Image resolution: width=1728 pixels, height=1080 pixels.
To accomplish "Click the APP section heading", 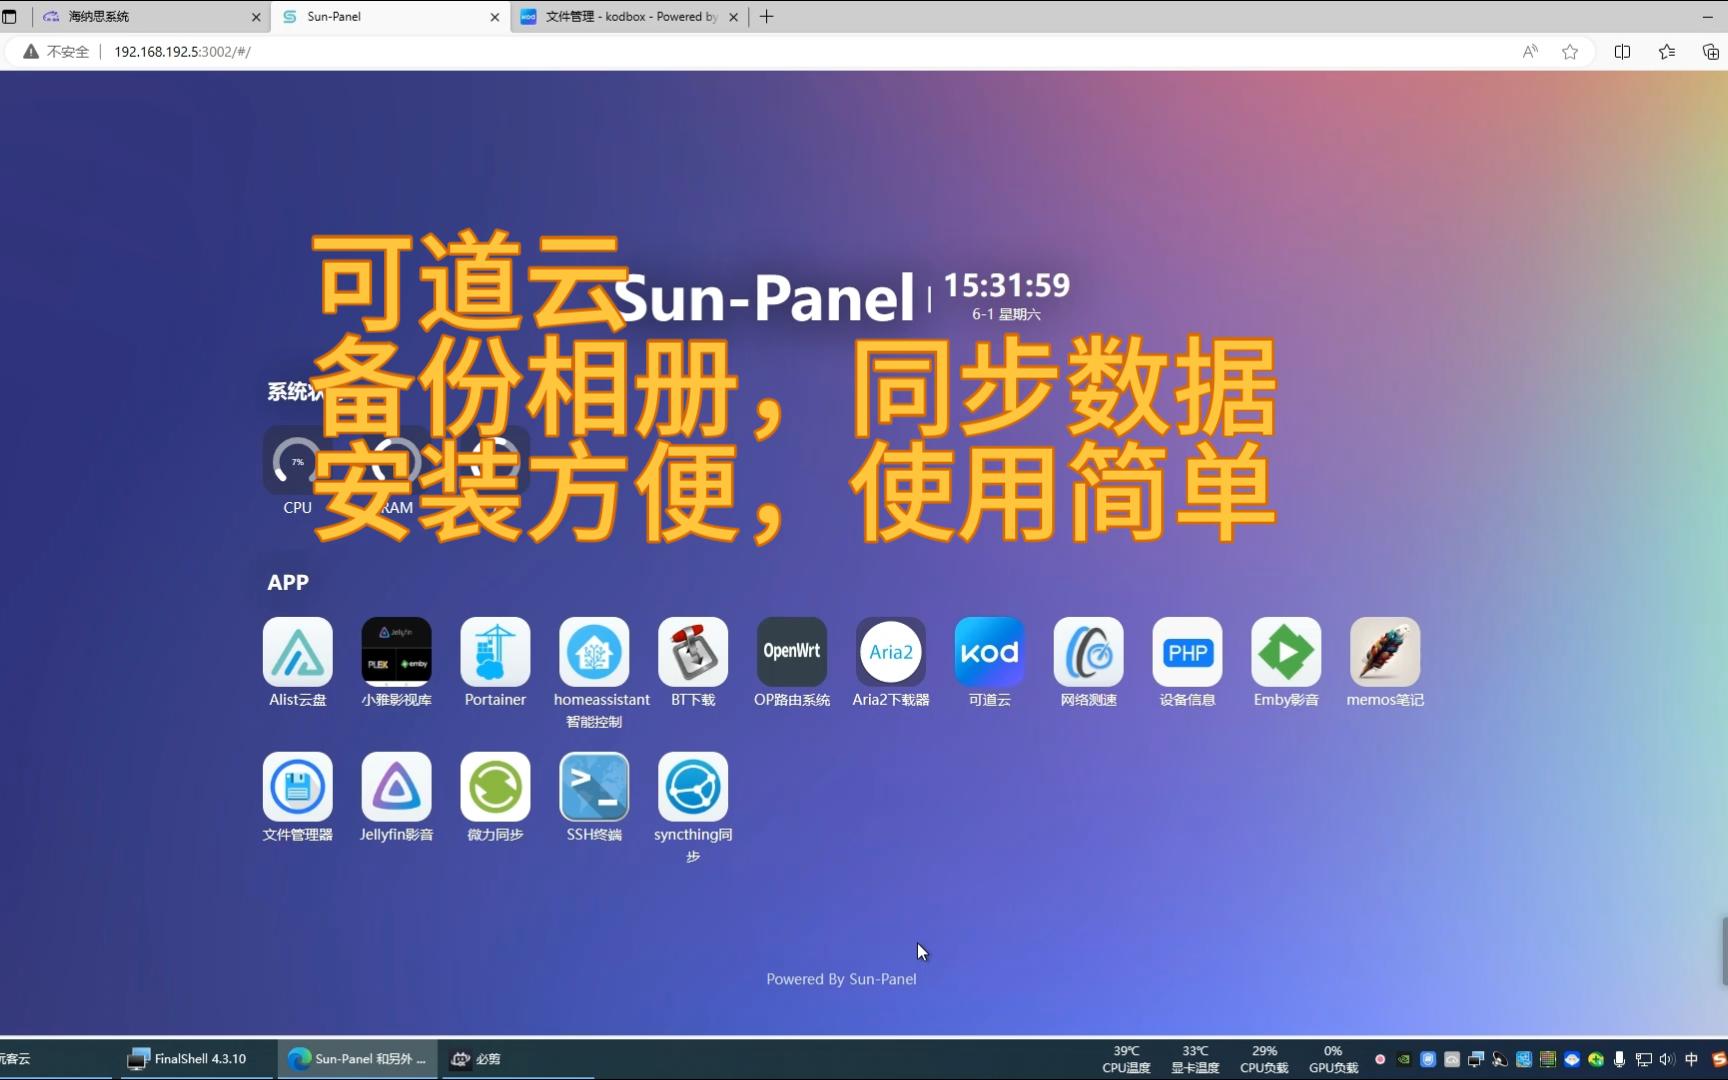I will [x=288, y=582].
